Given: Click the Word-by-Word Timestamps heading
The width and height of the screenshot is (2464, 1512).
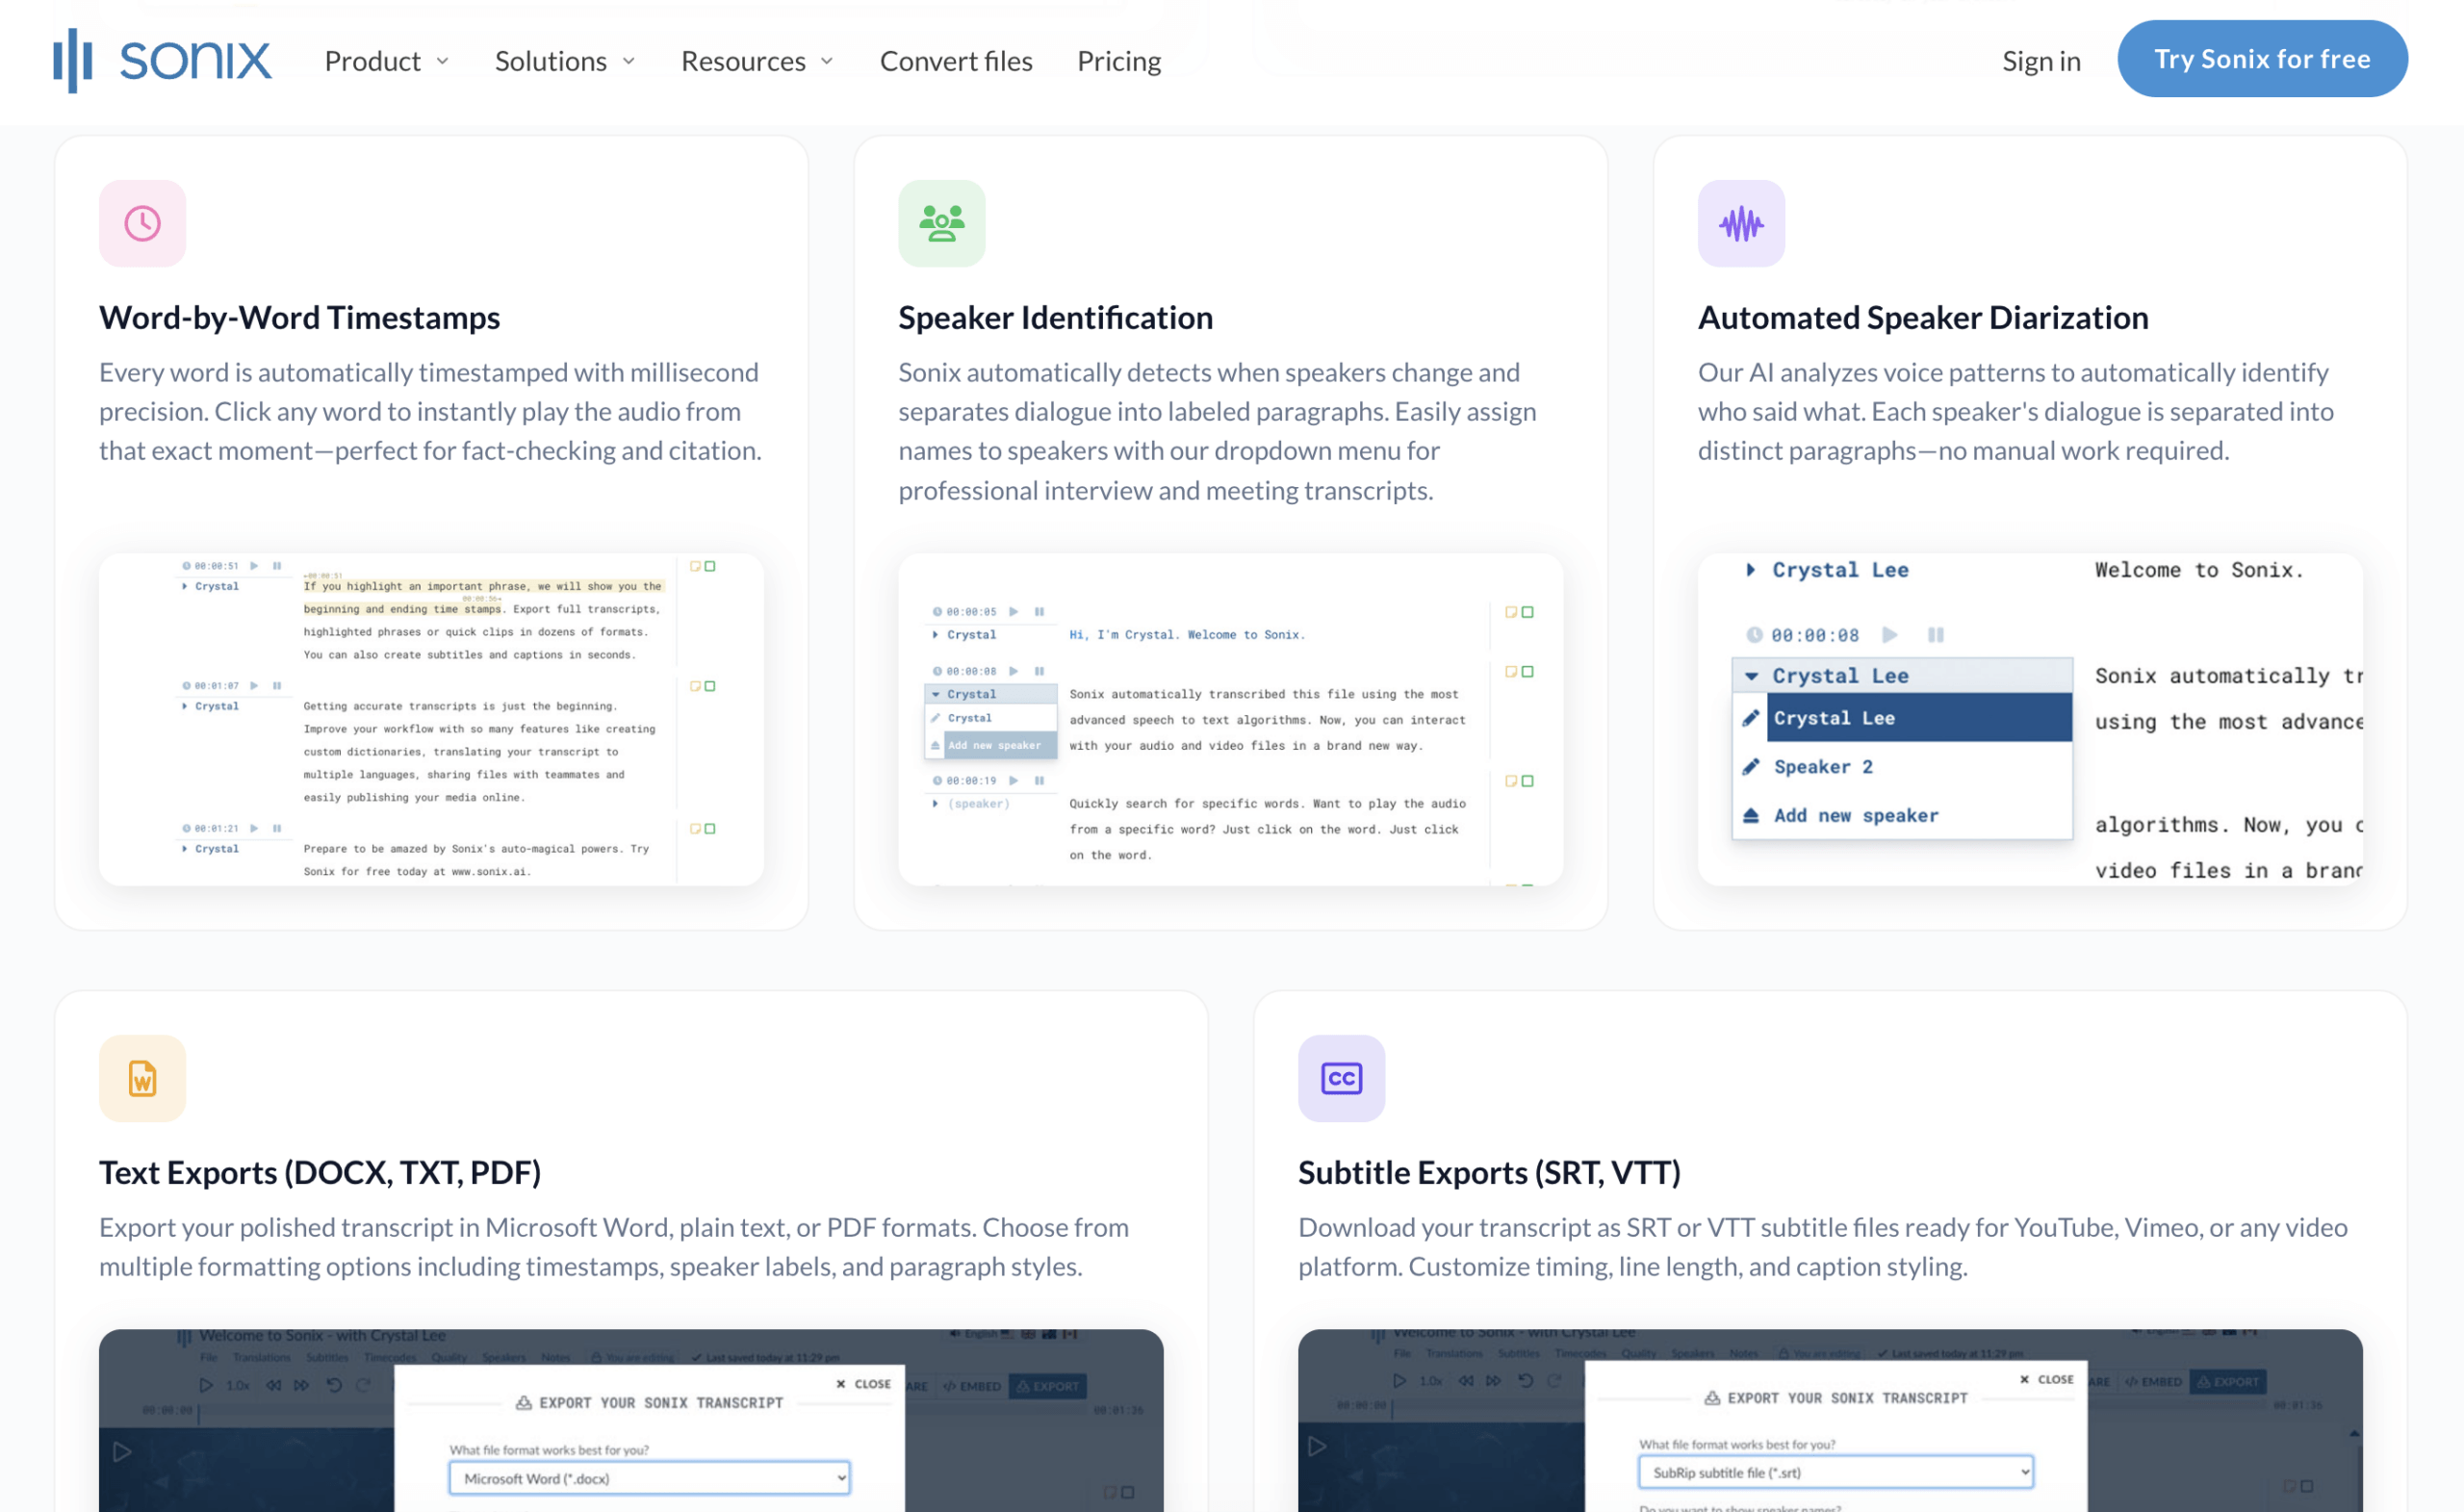Looking at the screenshot, I should coord(300,318).
